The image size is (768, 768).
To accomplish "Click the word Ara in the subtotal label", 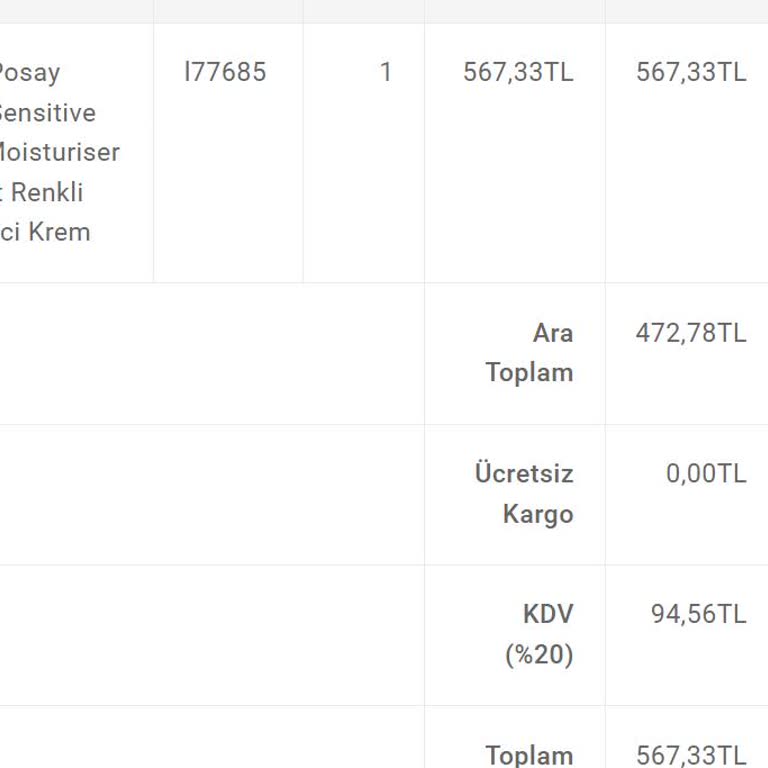I will click(552, 333).
